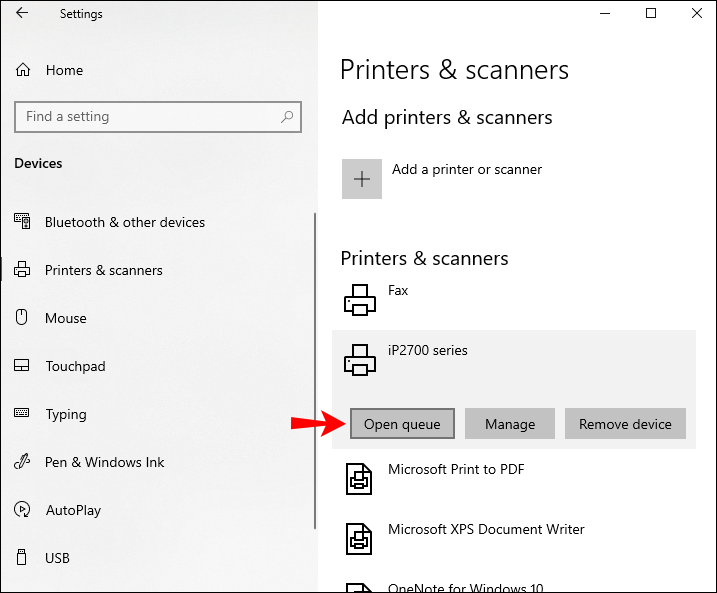717x593 pixels.
Task: Click the back arrow in Settings
Action: [22, 14]
